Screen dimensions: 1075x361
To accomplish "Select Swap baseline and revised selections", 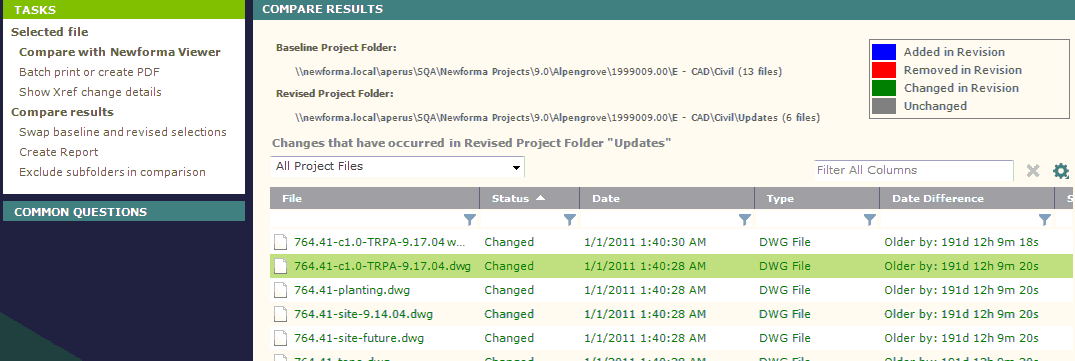I will pyautogui.click(x=123, y=132).
